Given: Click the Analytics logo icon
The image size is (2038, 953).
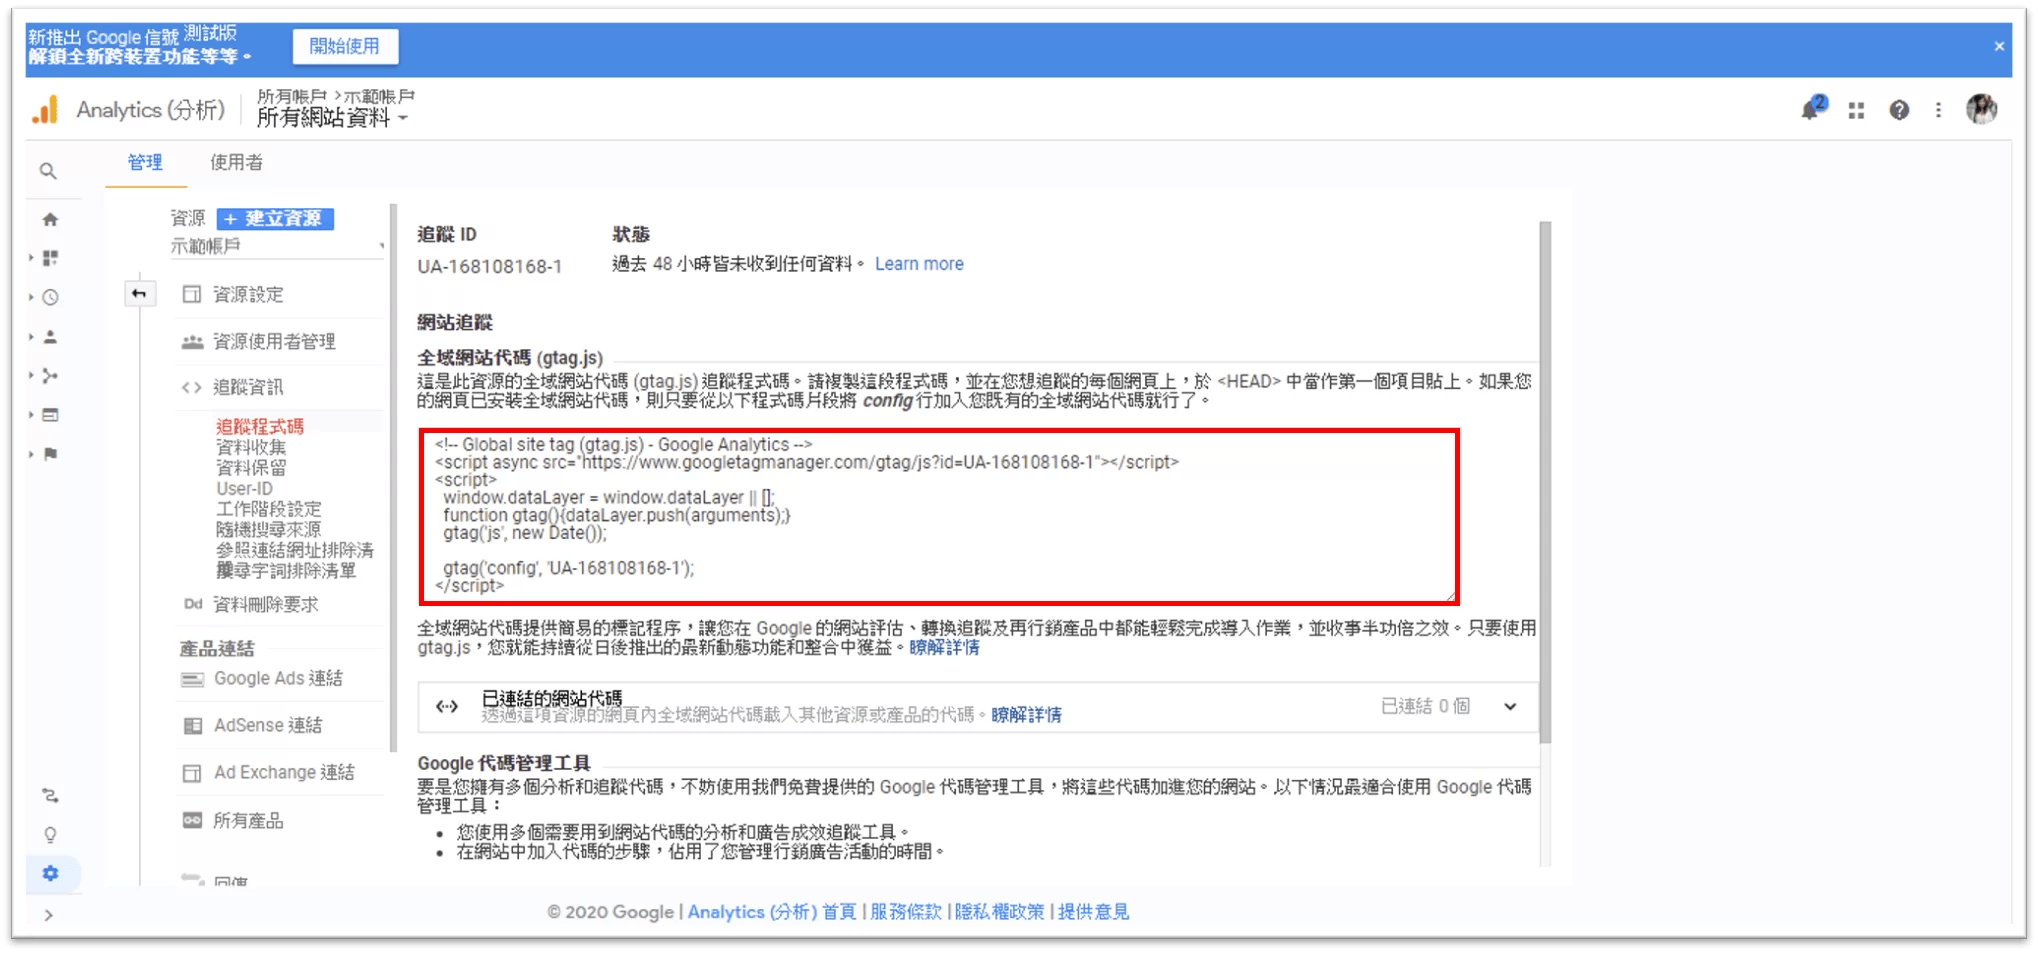Looking at the screenshot, I should tap(45, 110).
